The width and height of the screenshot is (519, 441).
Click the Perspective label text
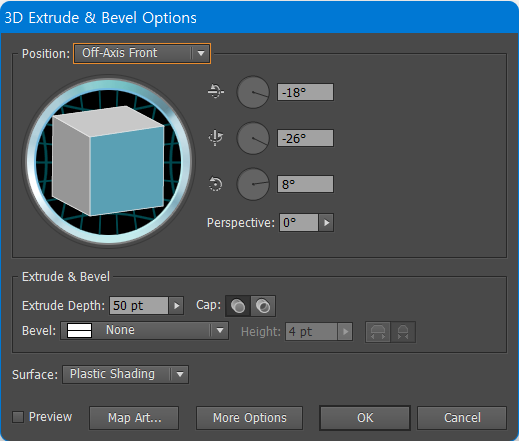[x=241, y=222]
